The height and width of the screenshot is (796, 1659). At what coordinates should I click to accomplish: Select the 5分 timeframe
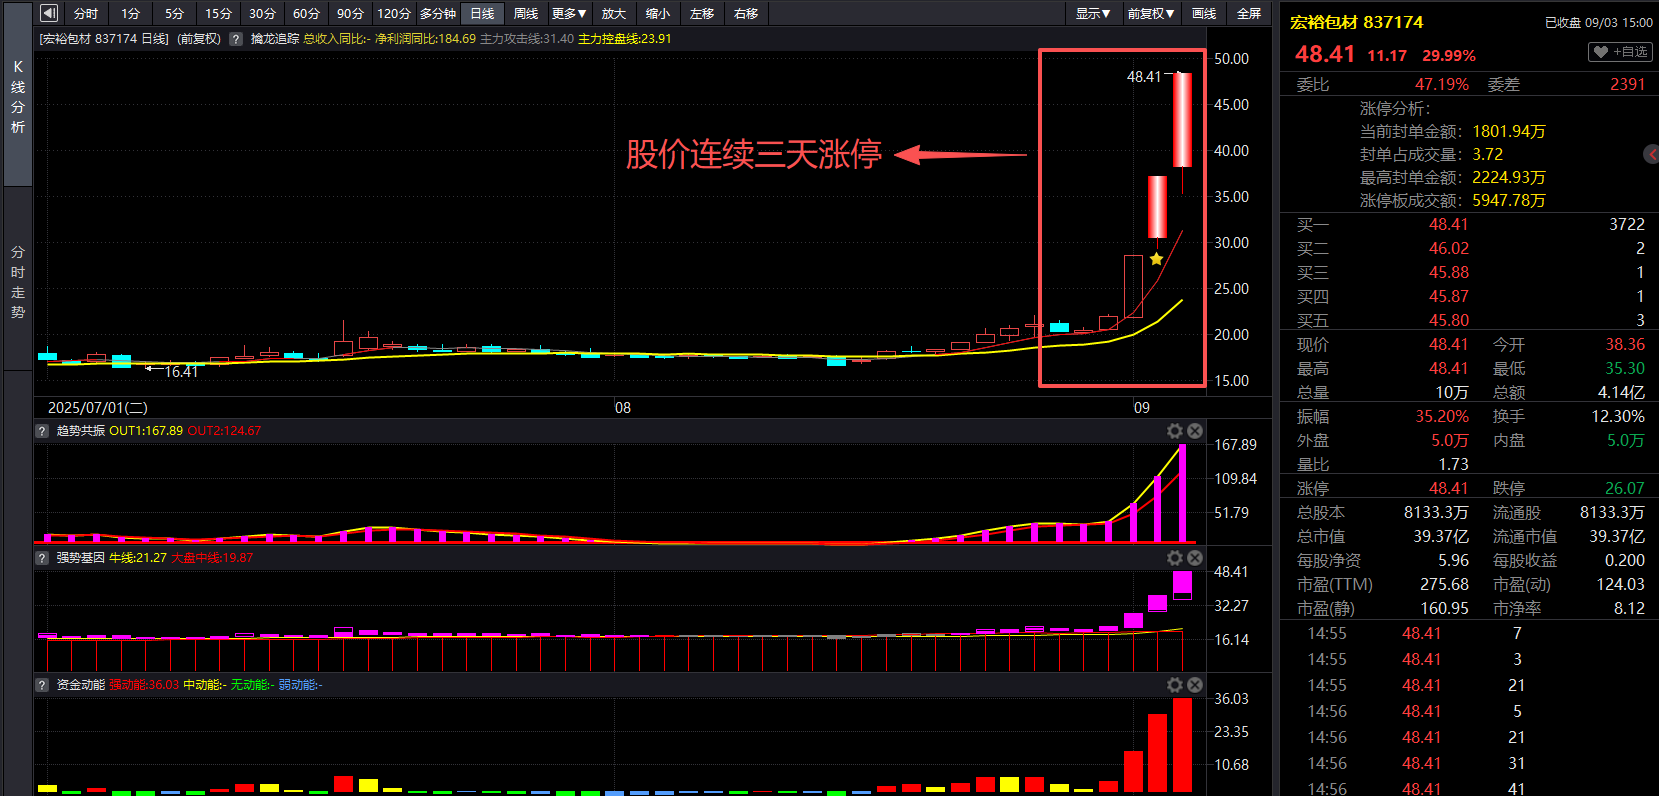(175, 13)
